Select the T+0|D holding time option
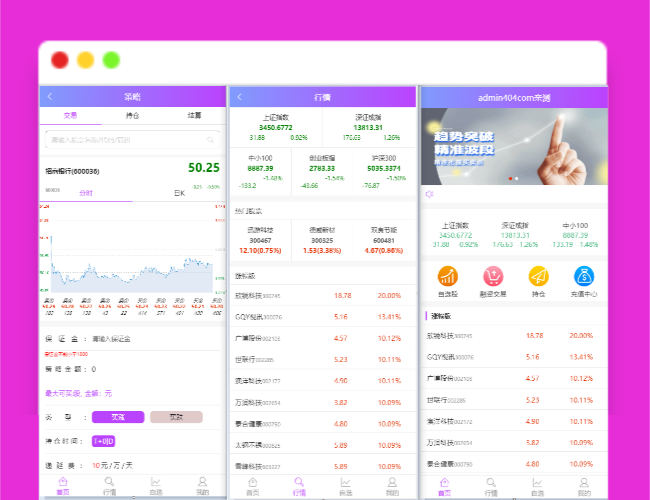The width and height of the screenshot is (650, 500). [103, 441]
